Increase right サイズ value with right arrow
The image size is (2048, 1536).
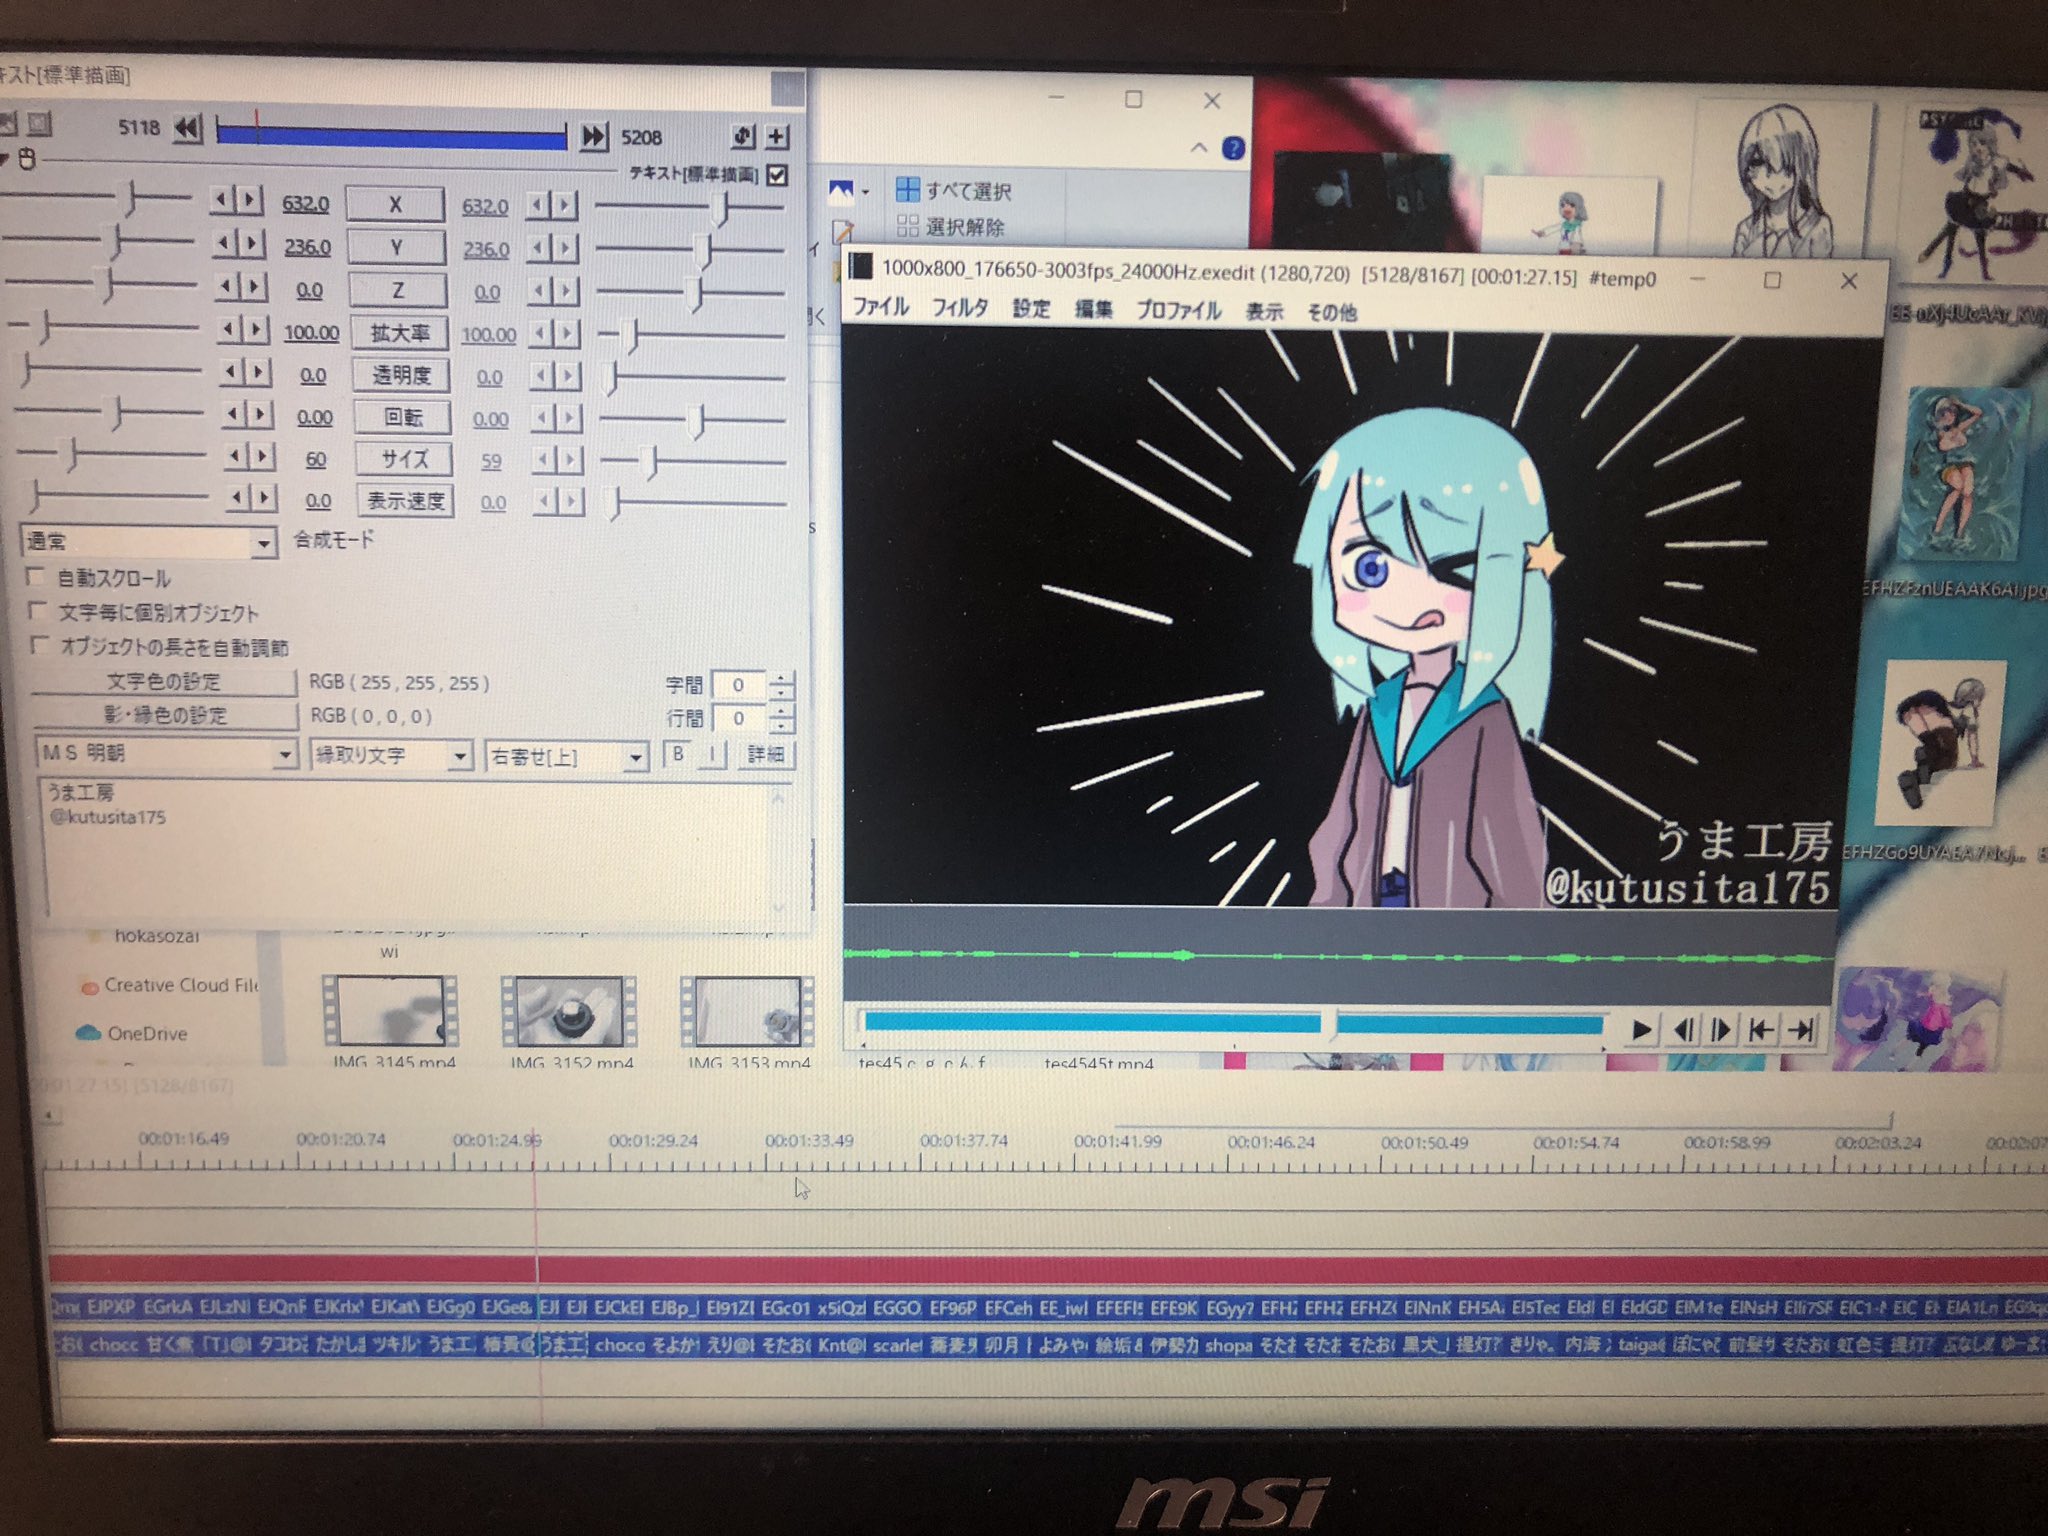click(x=568, y=460)
